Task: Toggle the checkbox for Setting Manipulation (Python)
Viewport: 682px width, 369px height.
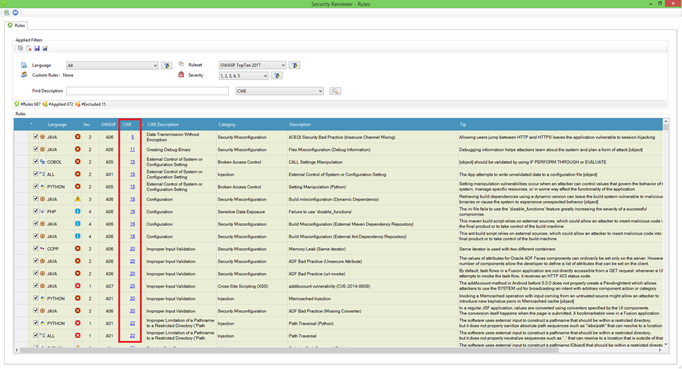Action: 36,186
